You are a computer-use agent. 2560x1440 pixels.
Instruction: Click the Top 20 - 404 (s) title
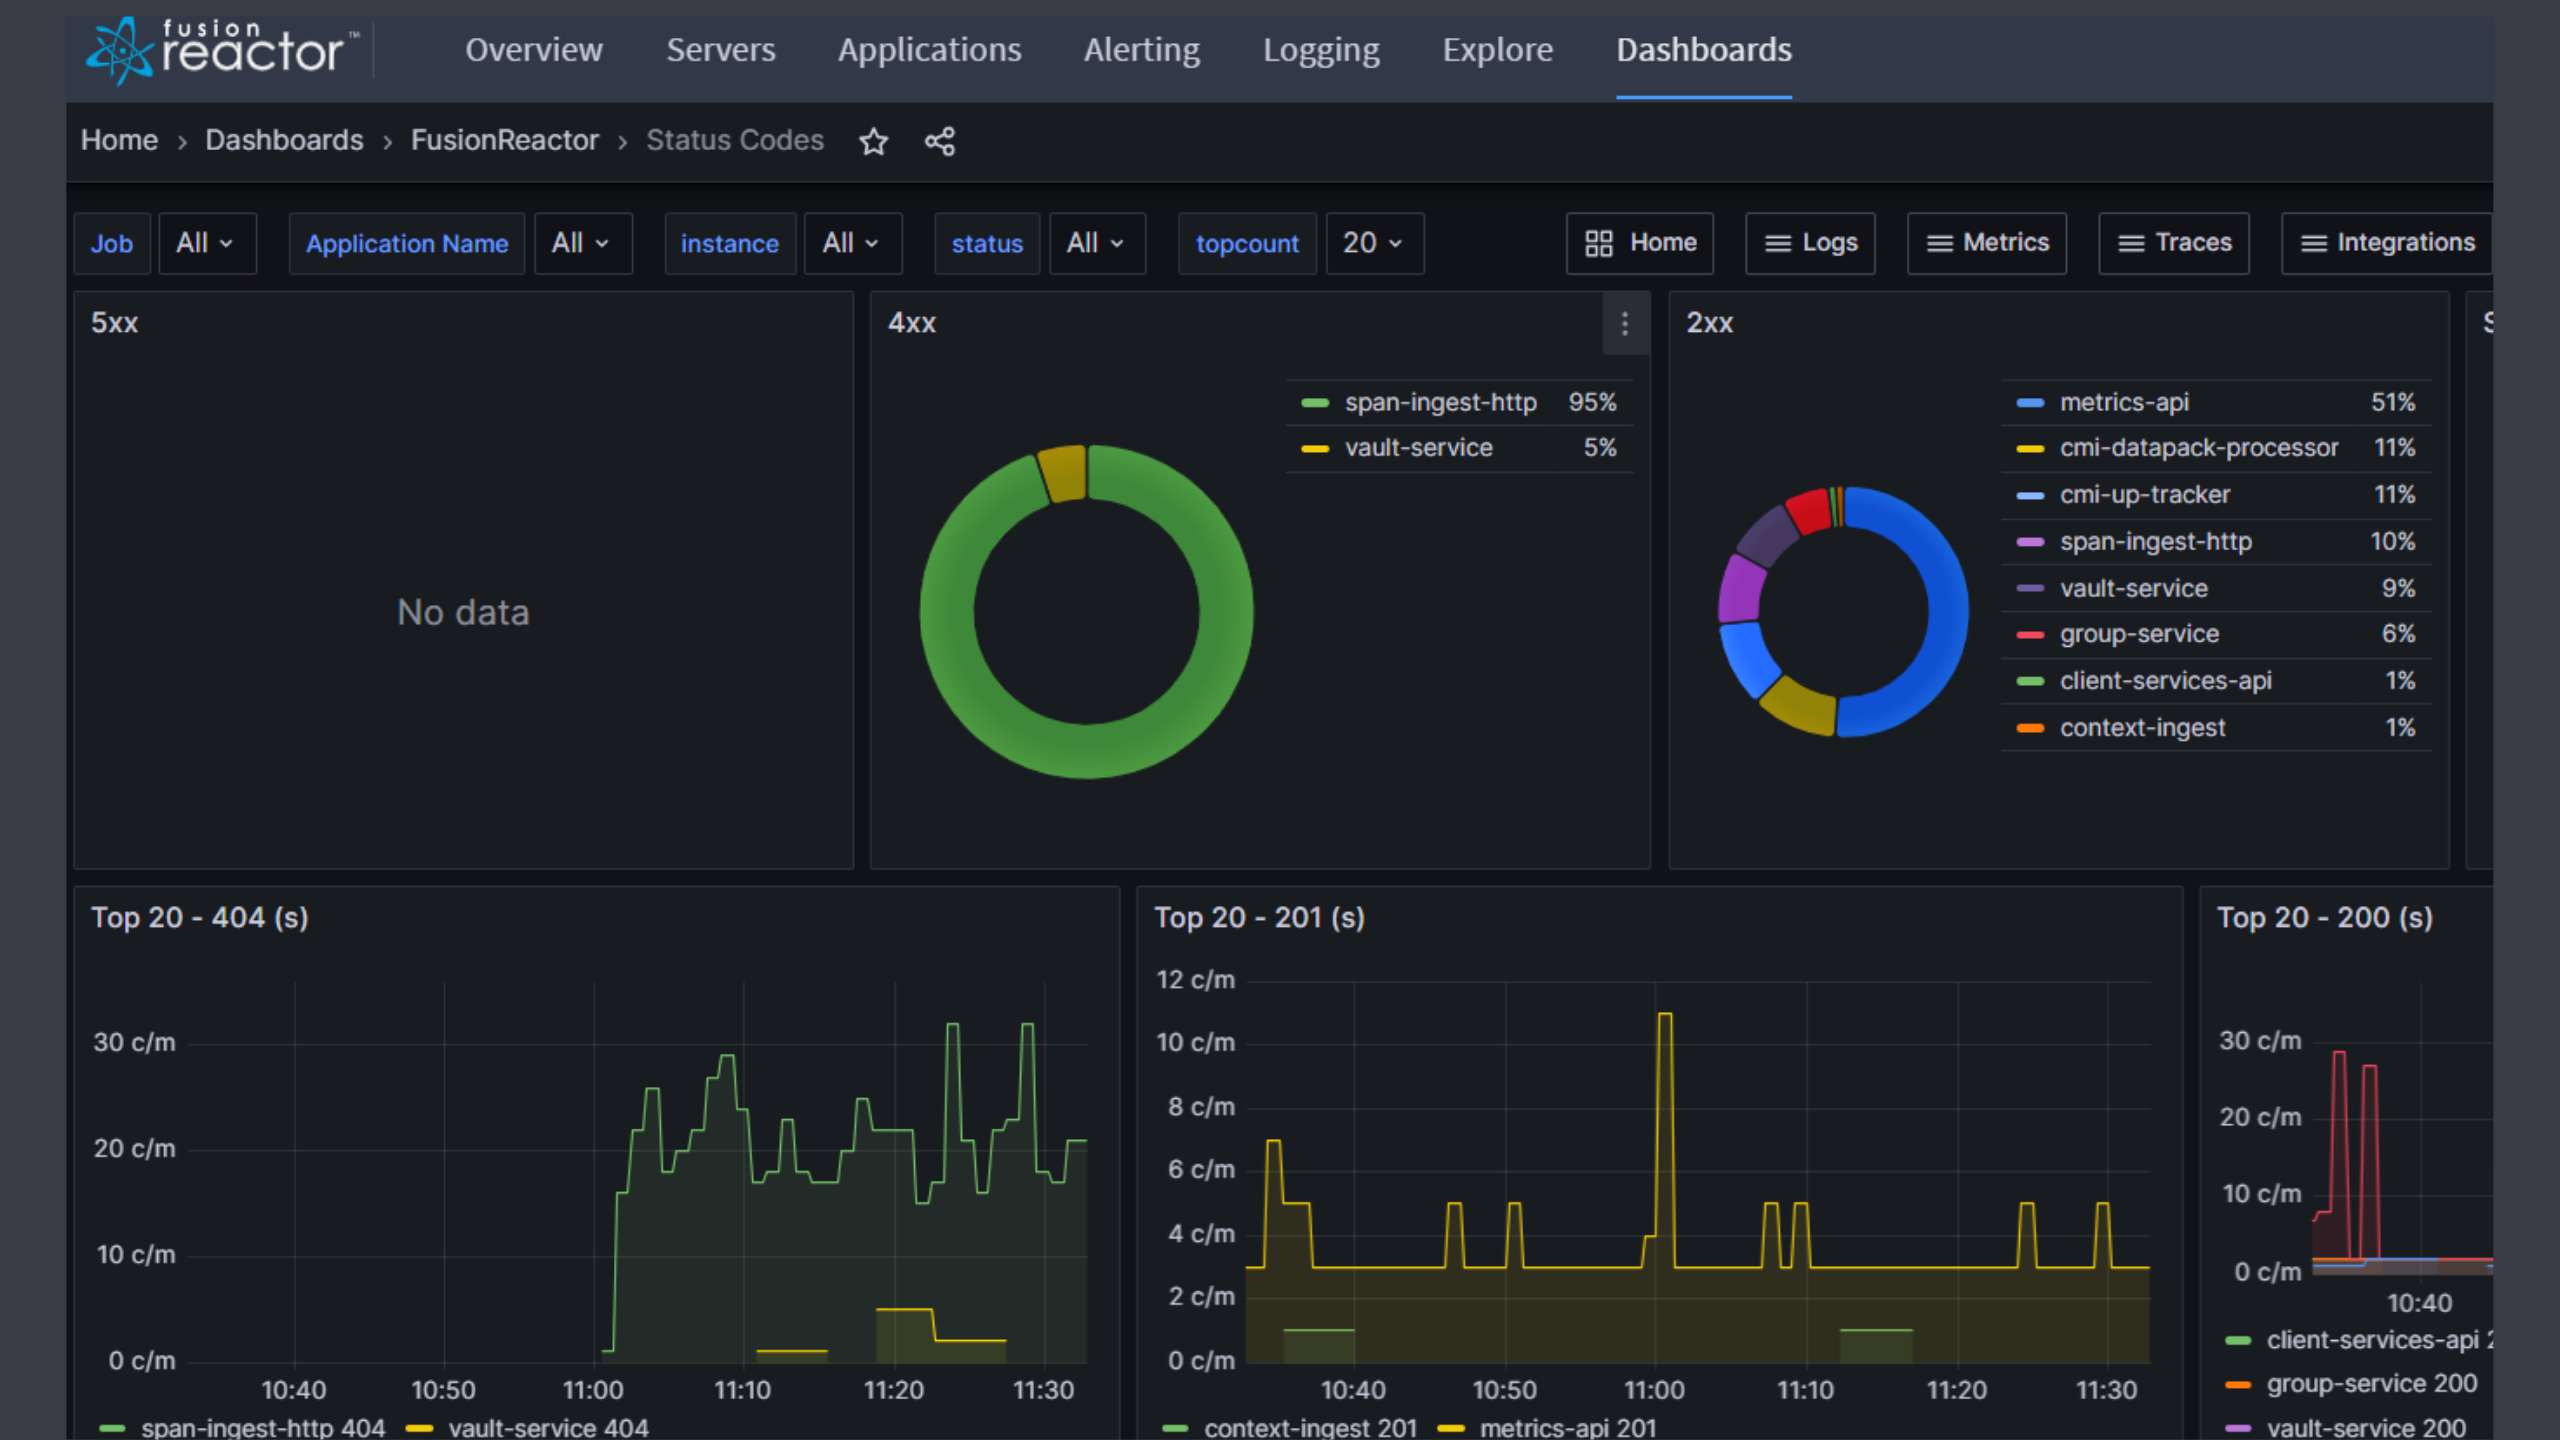click(x=199, y=918)
